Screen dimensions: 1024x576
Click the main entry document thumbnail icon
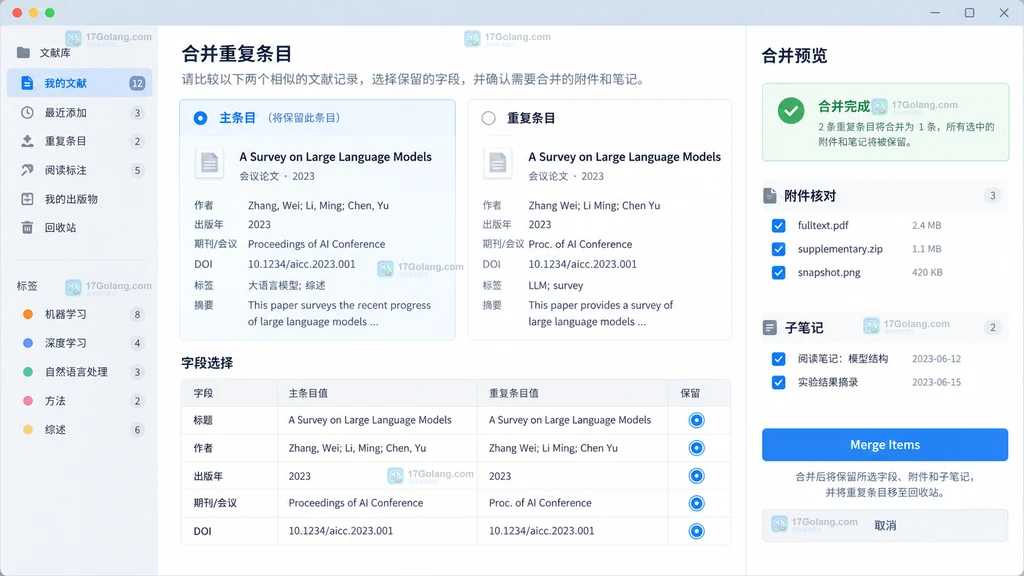(210, 163)
